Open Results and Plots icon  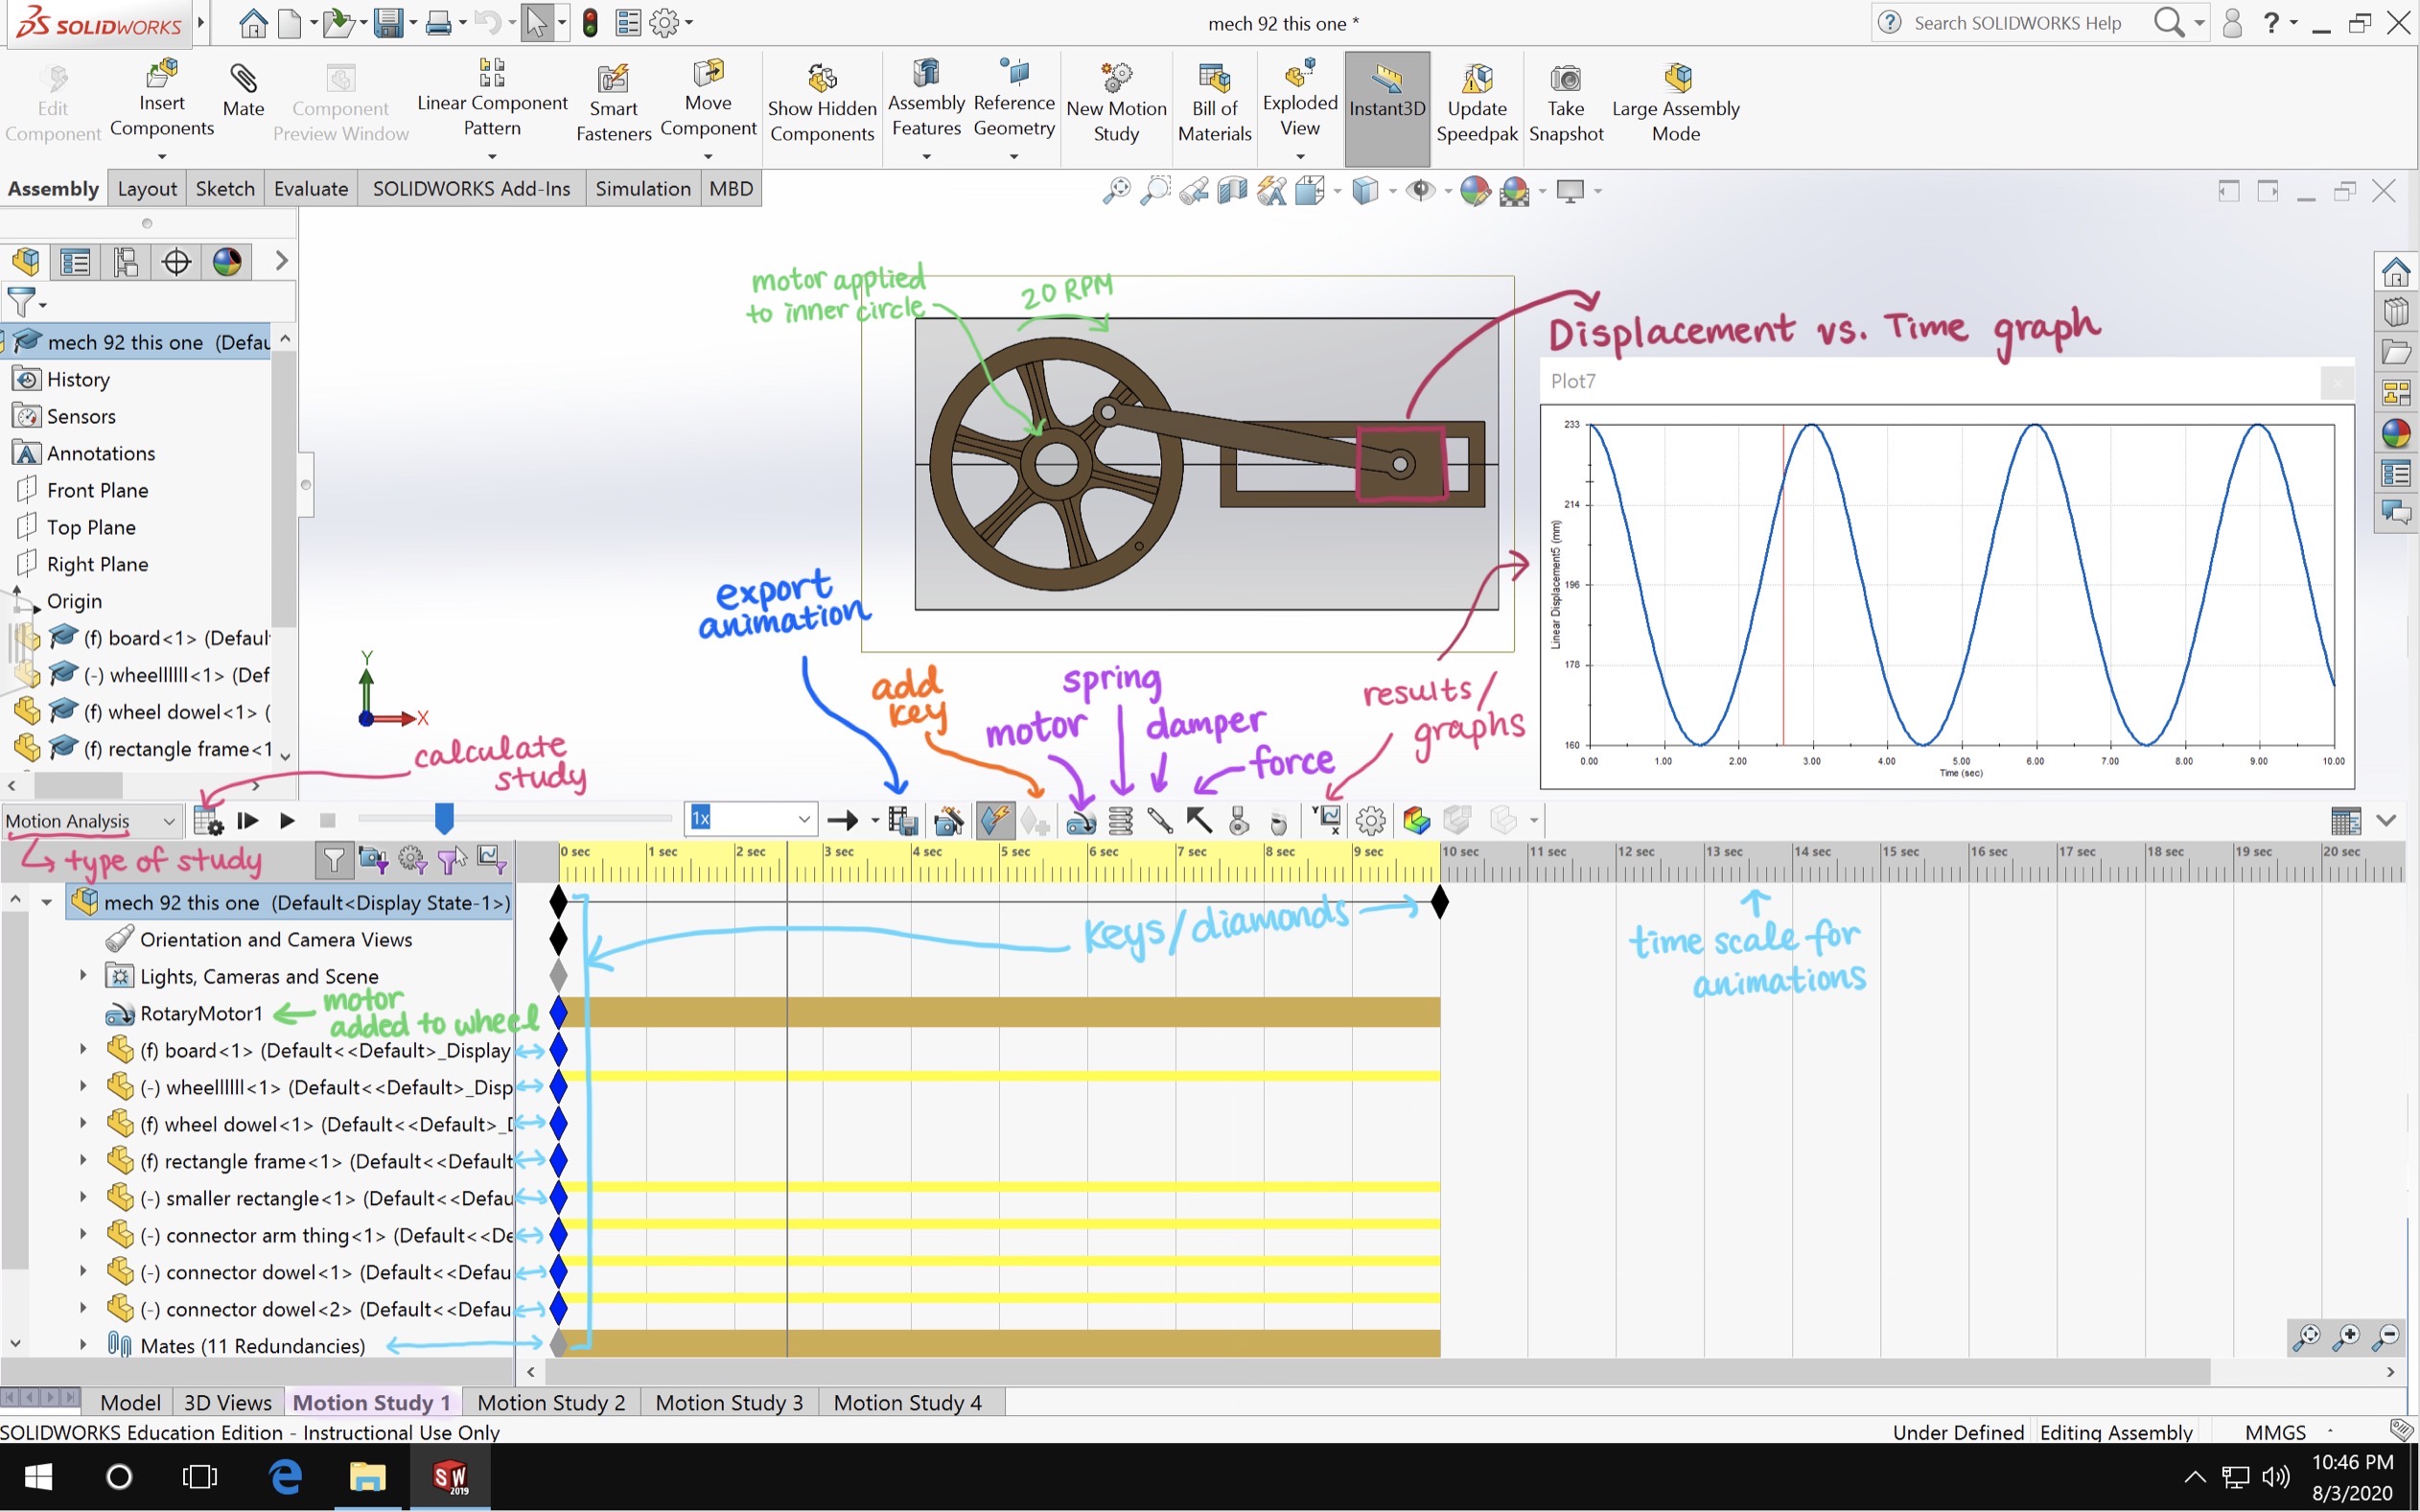pos(1327,821)
